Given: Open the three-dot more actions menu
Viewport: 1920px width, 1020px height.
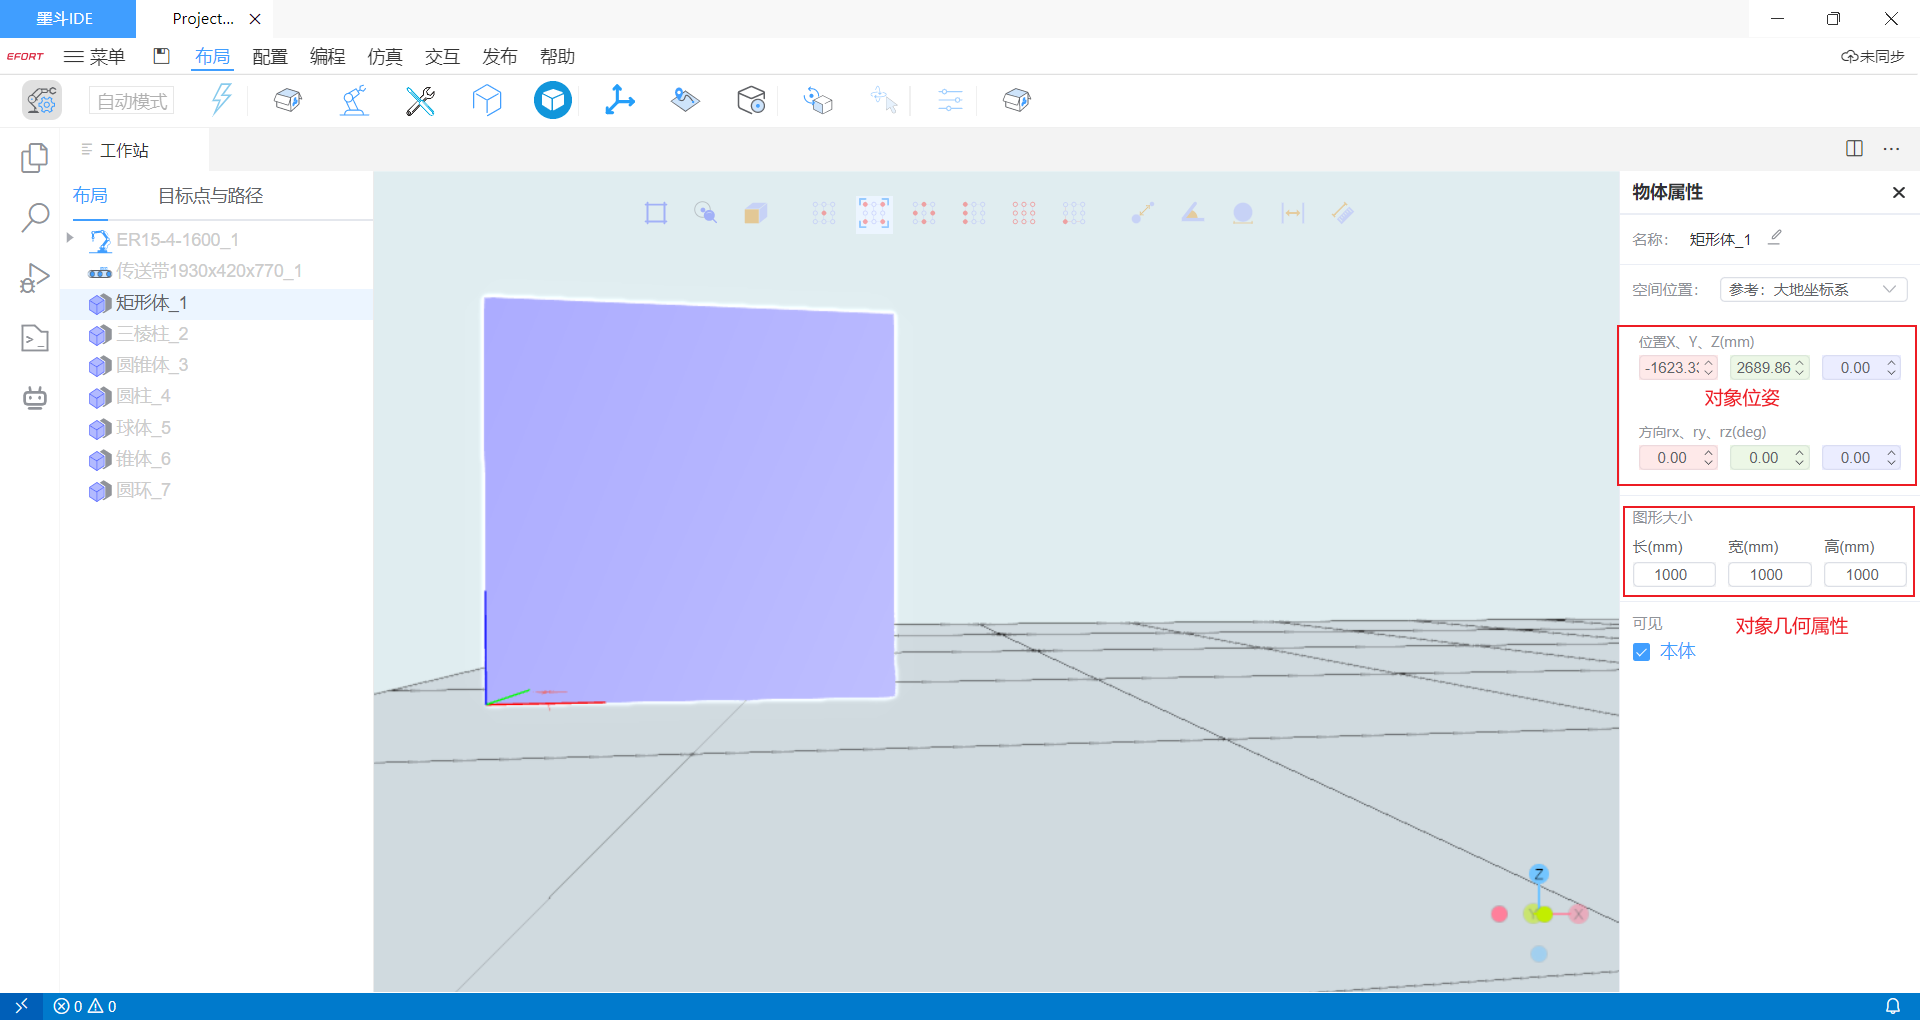Looking at the screenshot, I should (x=1891, y=149).
